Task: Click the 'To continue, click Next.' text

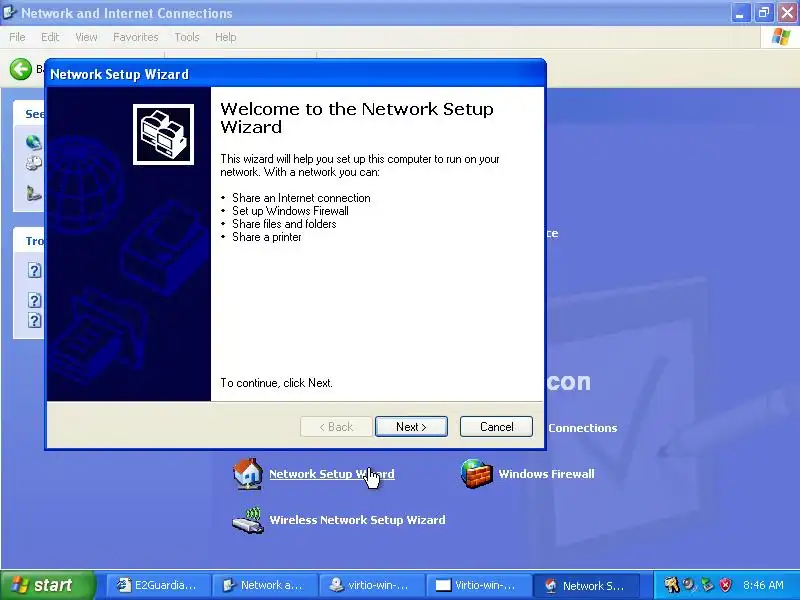Action: (x=277, y=383)
